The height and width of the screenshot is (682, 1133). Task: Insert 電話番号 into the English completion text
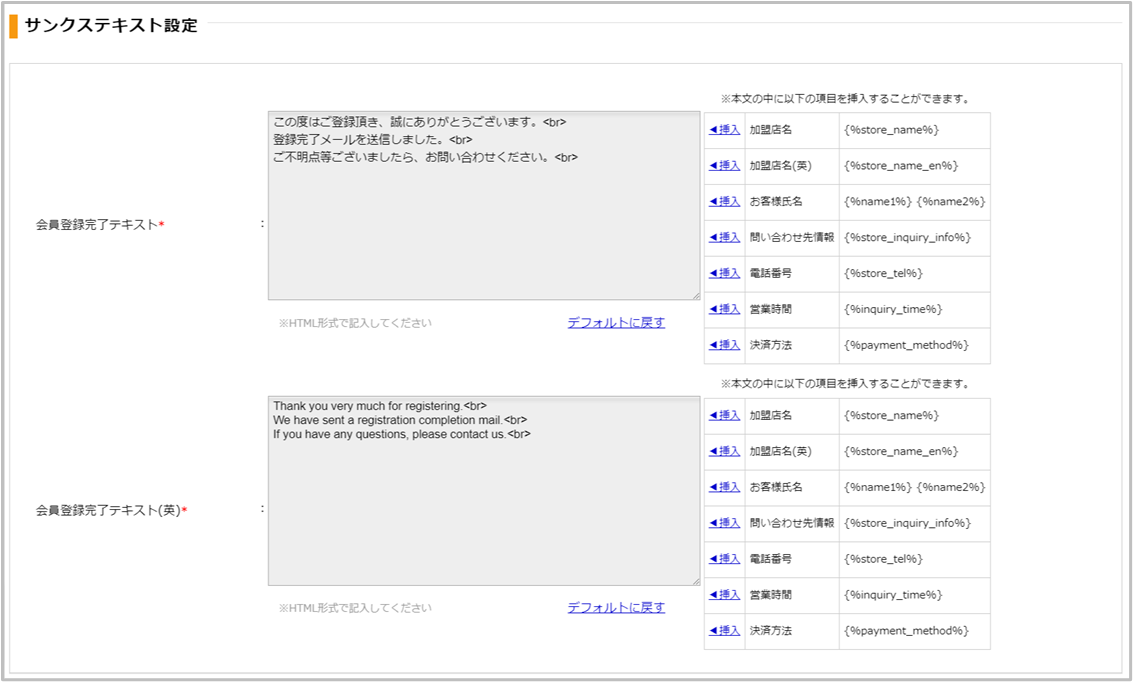point(724,559)
